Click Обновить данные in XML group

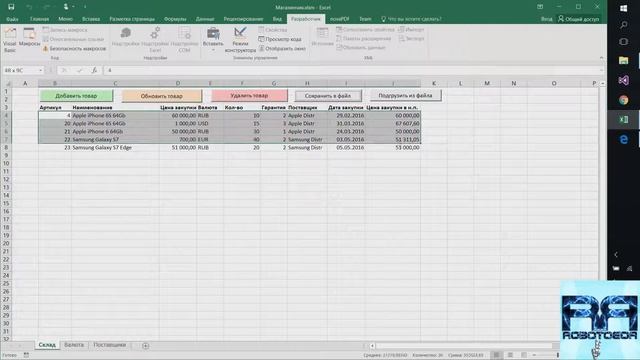pyautogui.click(x=361, y=48)
